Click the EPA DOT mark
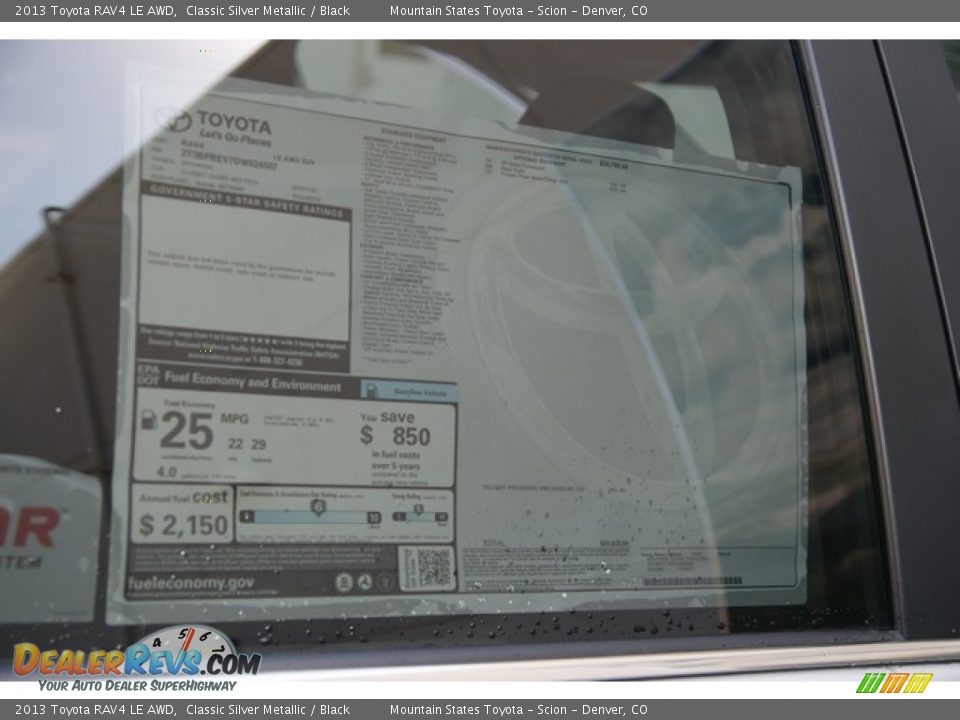Screen dimensions: 960x720 tap(148, 374)
